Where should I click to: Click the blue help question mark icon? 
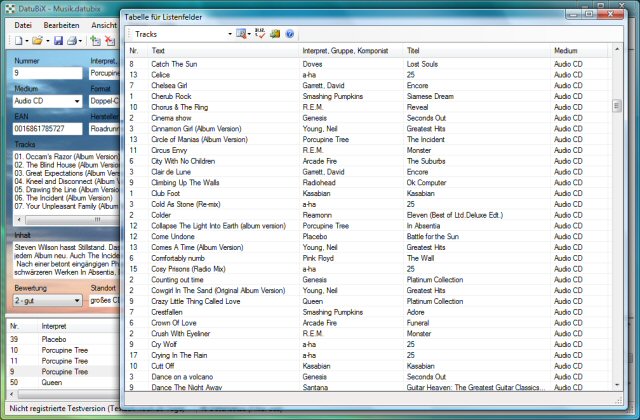click(x=290, y=34)
